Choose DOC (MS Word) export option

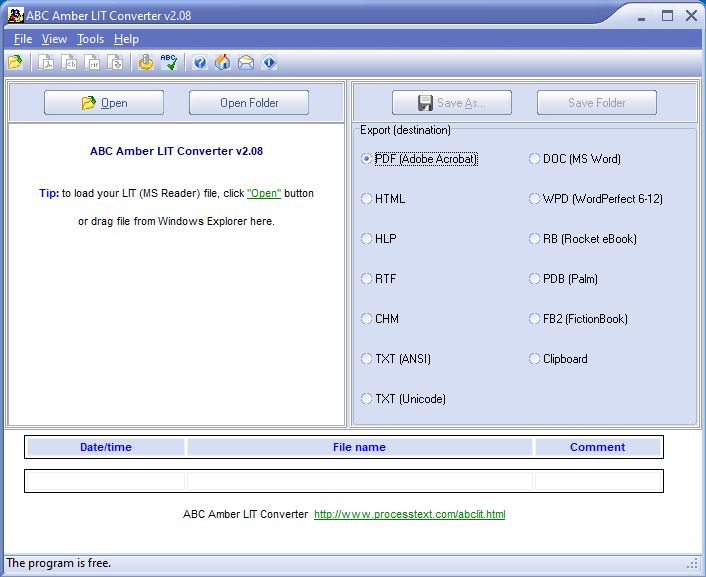coord(575,159)
